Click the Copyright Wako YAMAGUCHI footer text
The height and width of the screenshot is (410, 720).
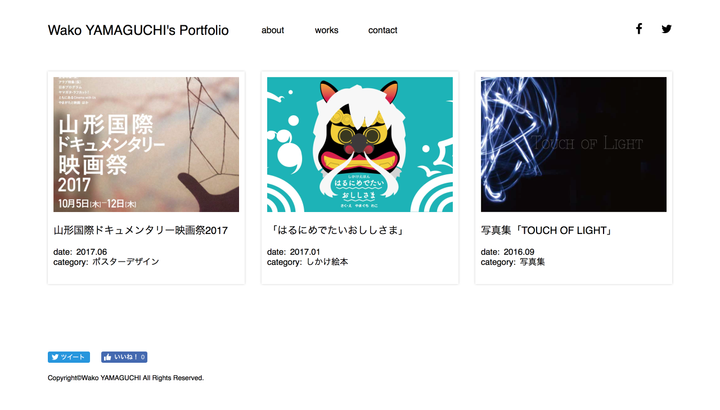pos(126,378)
